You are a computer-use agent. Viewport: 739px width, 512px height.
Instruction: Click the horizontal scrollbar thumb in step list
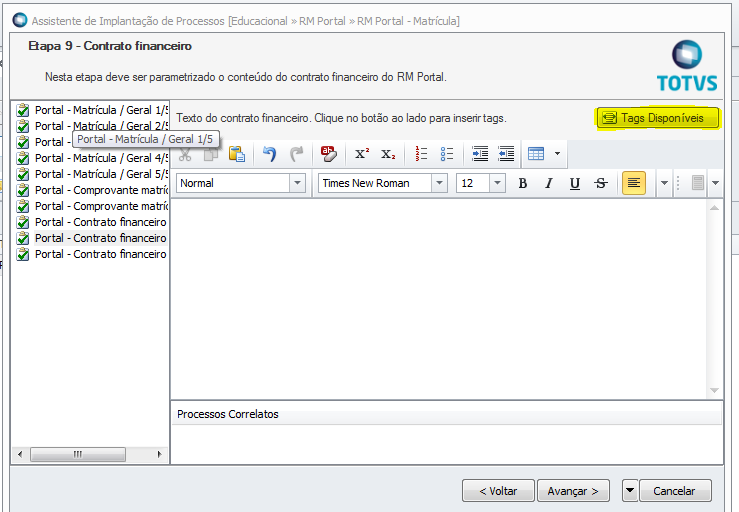pos(78,454)
